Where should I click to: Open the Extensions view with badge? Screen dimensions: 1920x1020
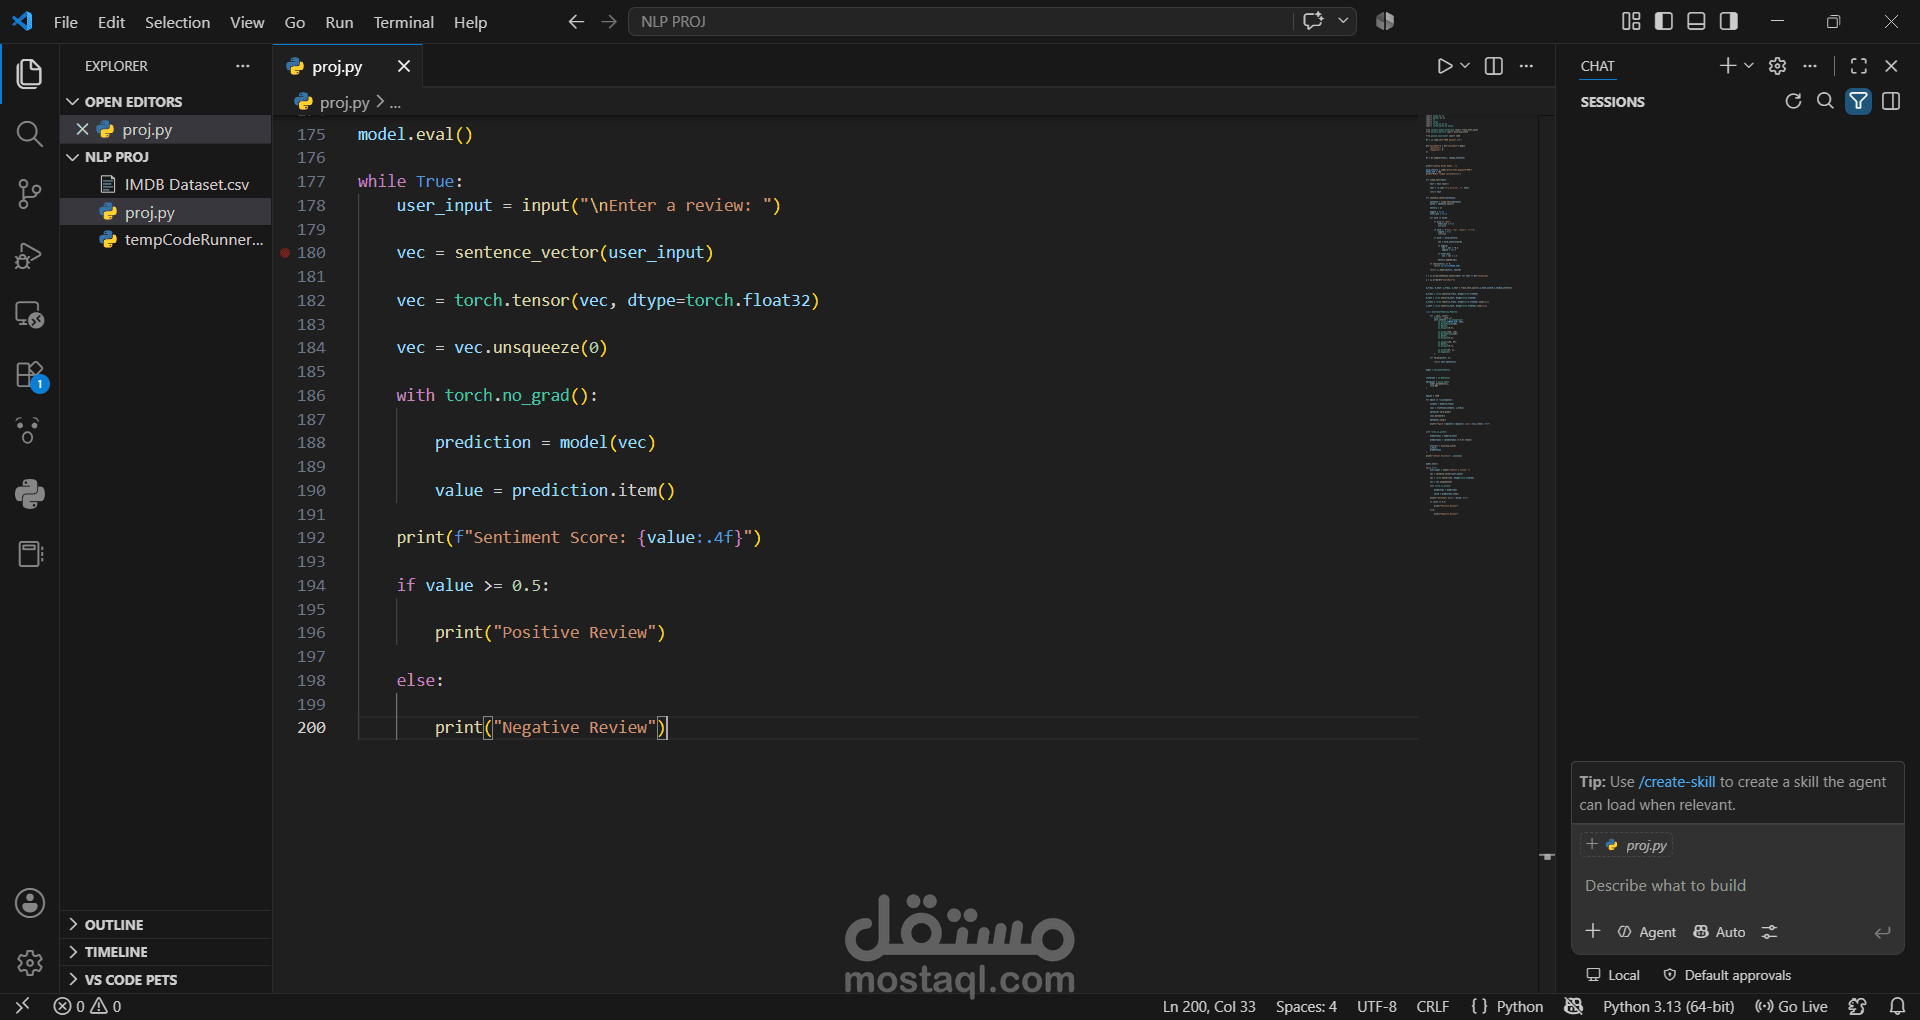[29, 375]
